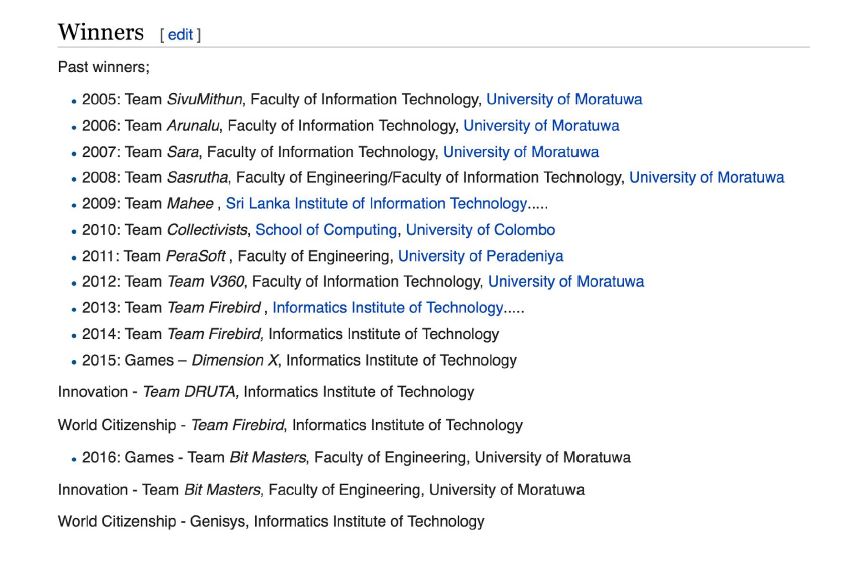Open University of Moratuwa link in 2008 entry
The image size is (863, 563).
[x=707, y=177]
